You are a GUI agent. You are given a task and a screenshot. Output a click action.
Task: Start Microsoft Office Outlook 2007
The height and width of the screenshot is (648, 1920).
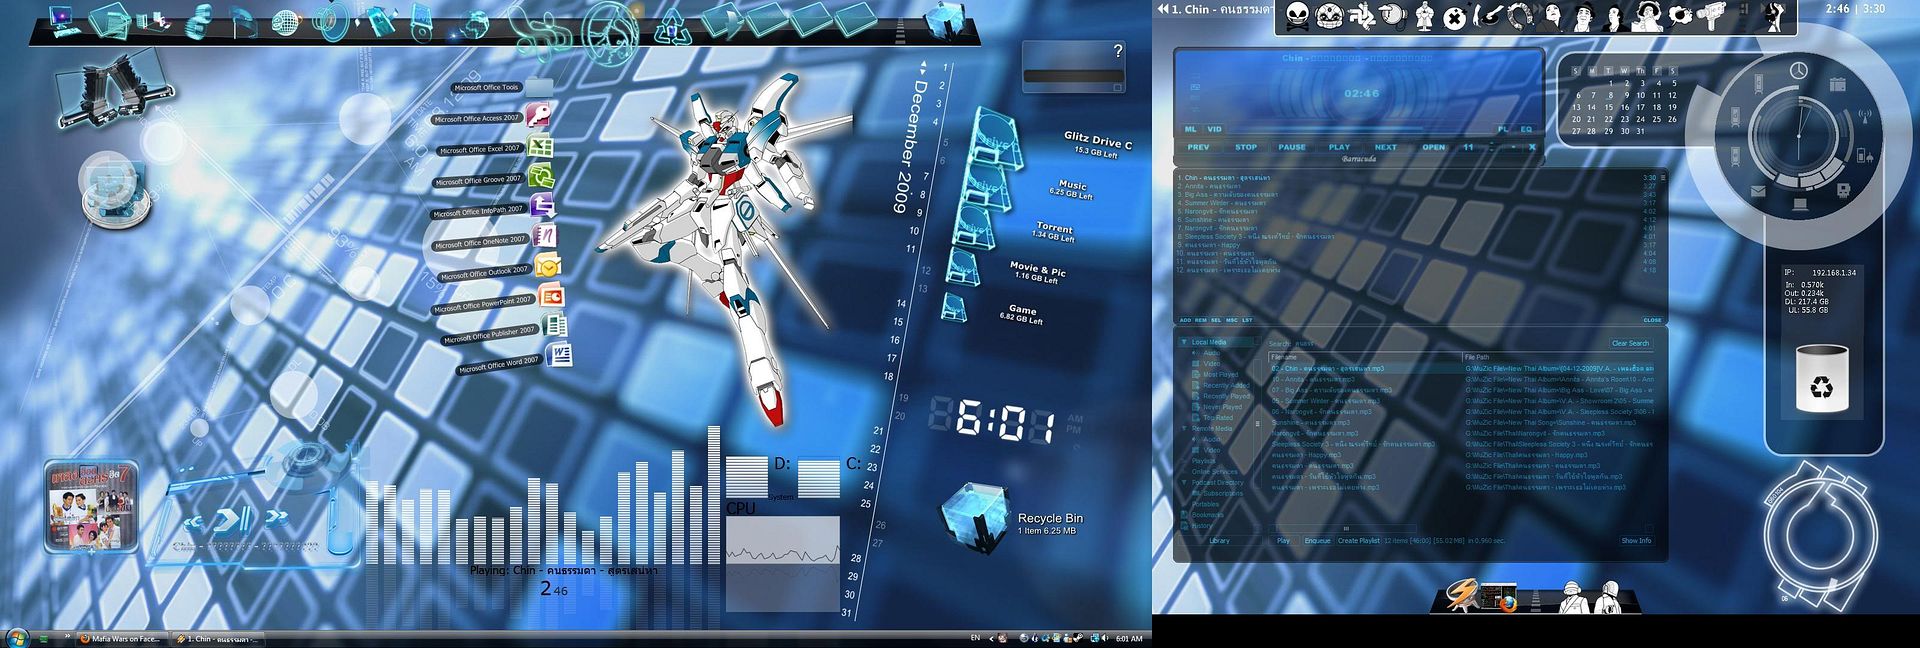548,266
